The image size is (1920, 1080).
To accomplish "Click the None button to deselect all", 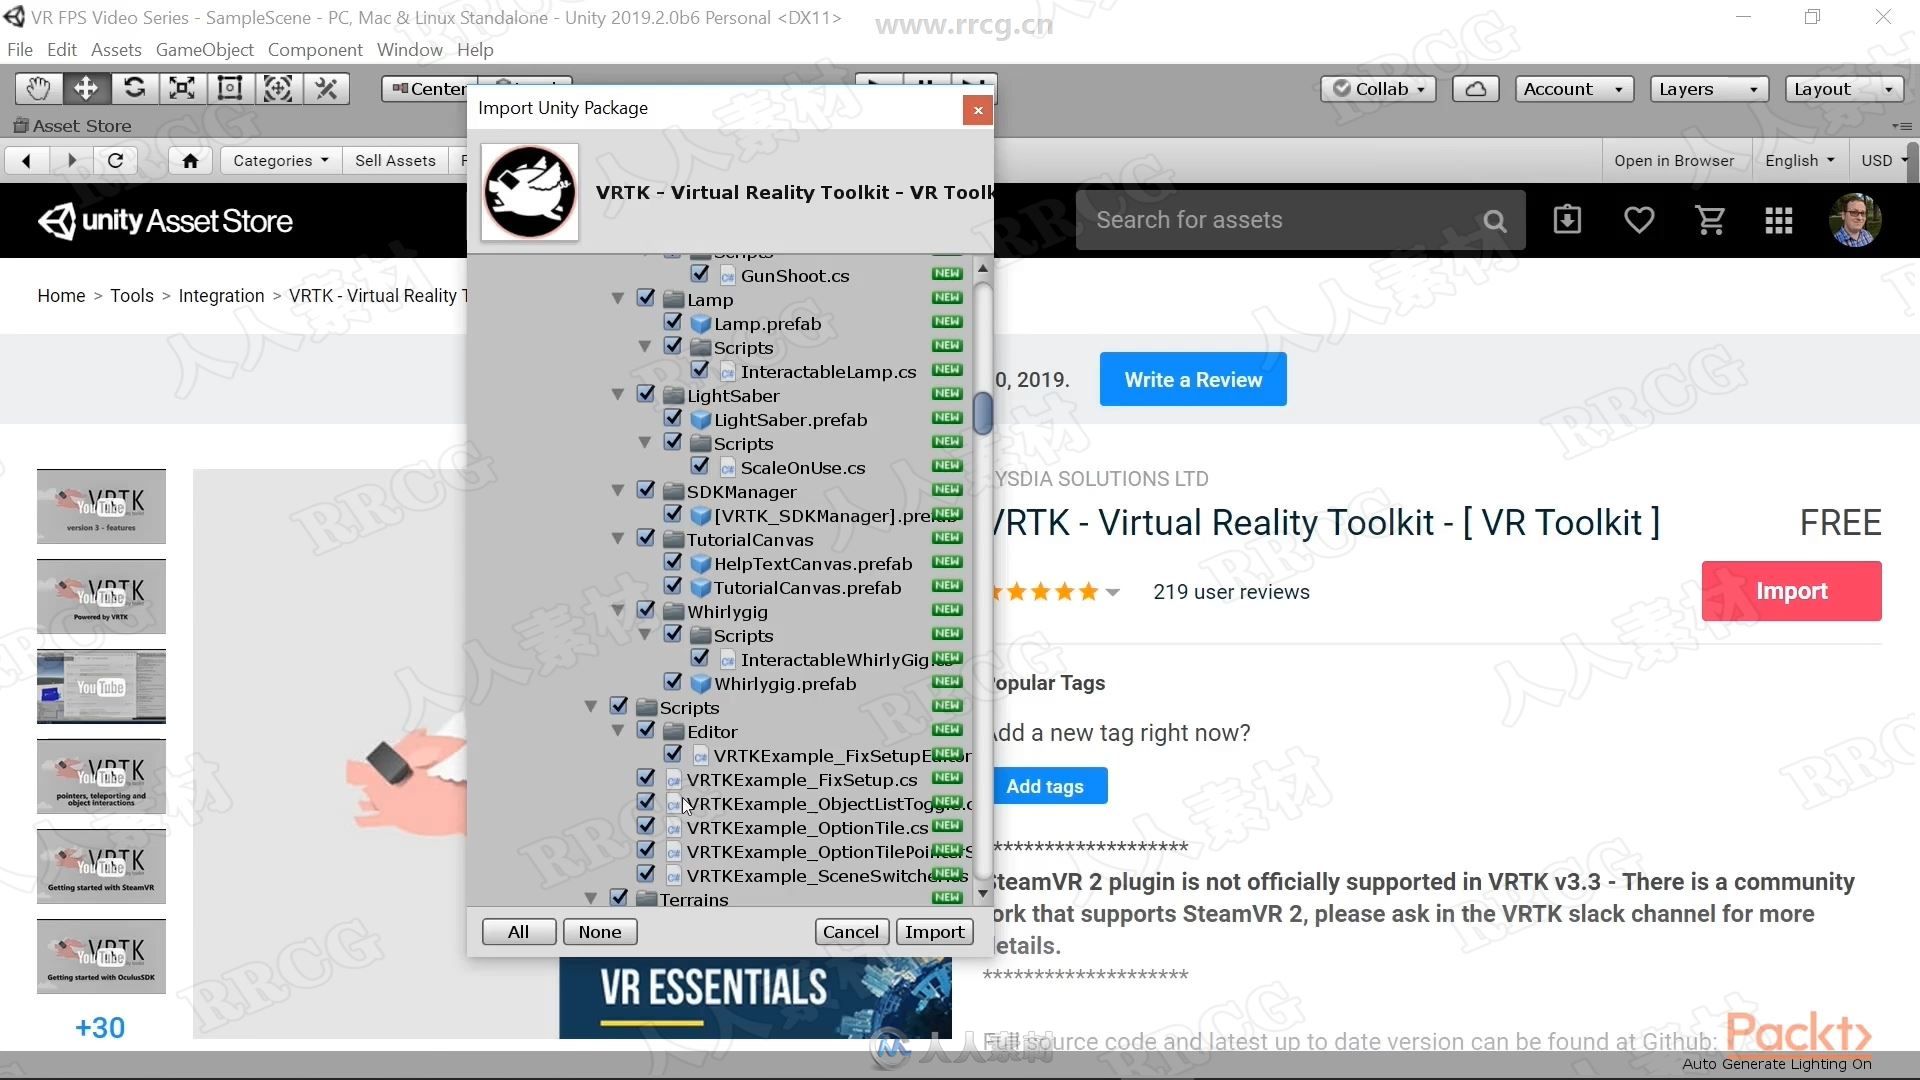I will [599, 931].
